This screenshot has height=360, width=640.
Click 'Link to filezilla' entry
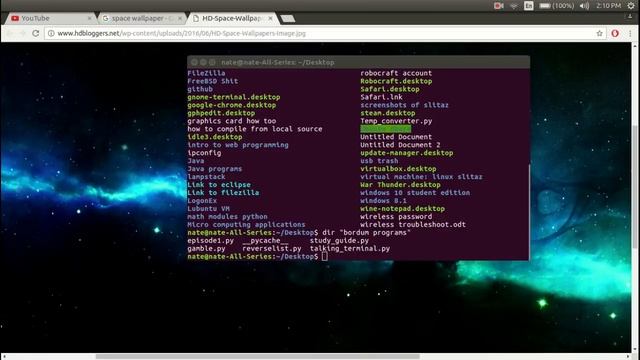(x=223, y=193)
